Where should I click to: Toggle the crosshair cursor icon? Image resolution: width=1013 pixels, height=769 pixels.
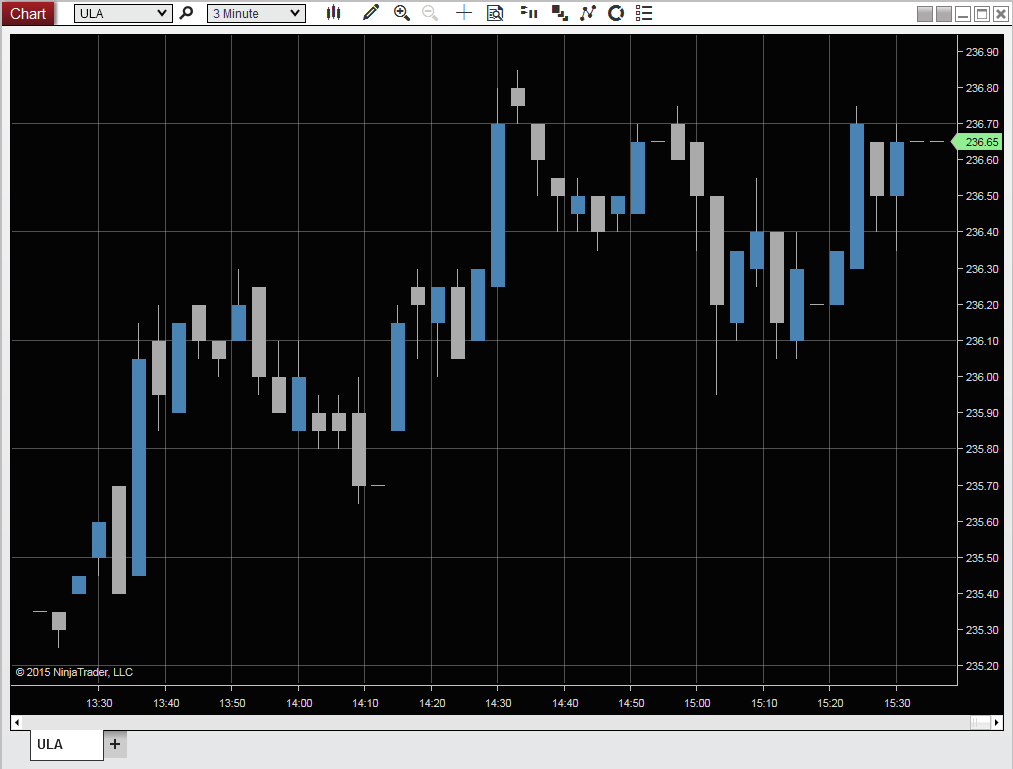(x=464, y=13)
